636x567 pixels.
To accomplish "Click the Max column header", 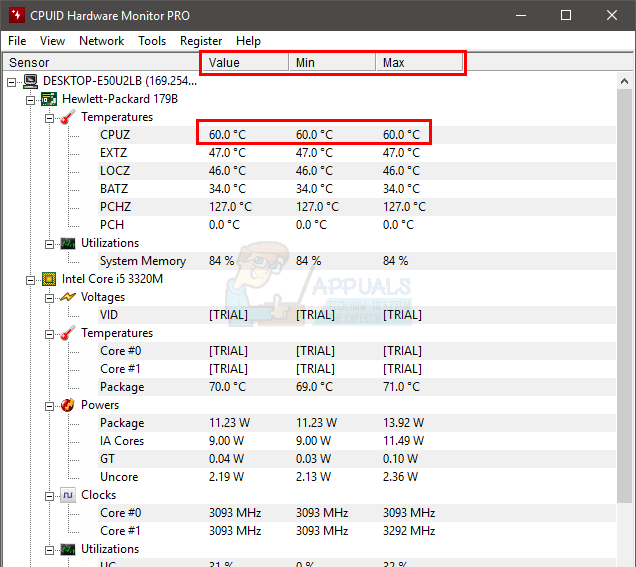I will point(419,62).
